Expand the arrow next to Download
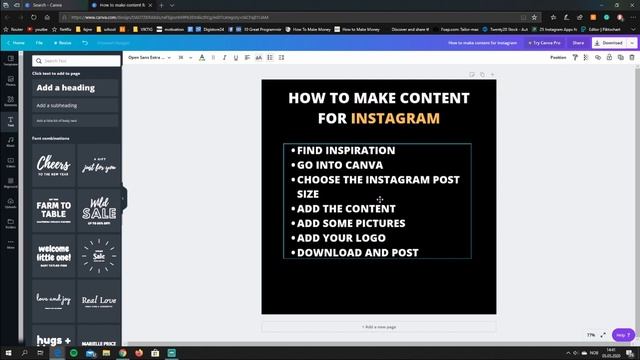640x360 pixels. point(632,43)
